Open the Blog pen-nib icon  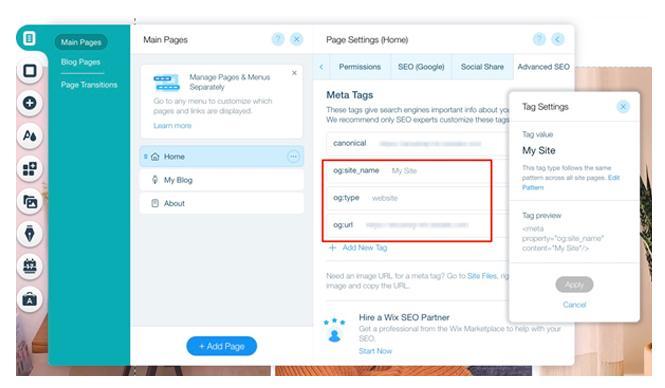[30, 234]
